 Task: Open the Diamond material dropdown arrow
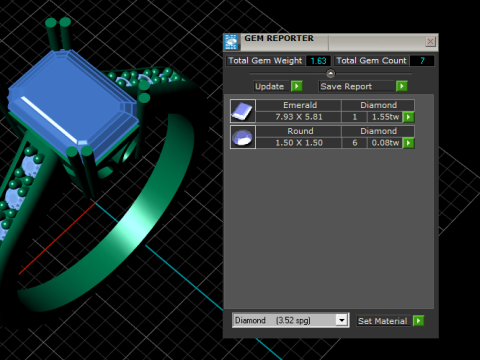[x=341, y=320]
